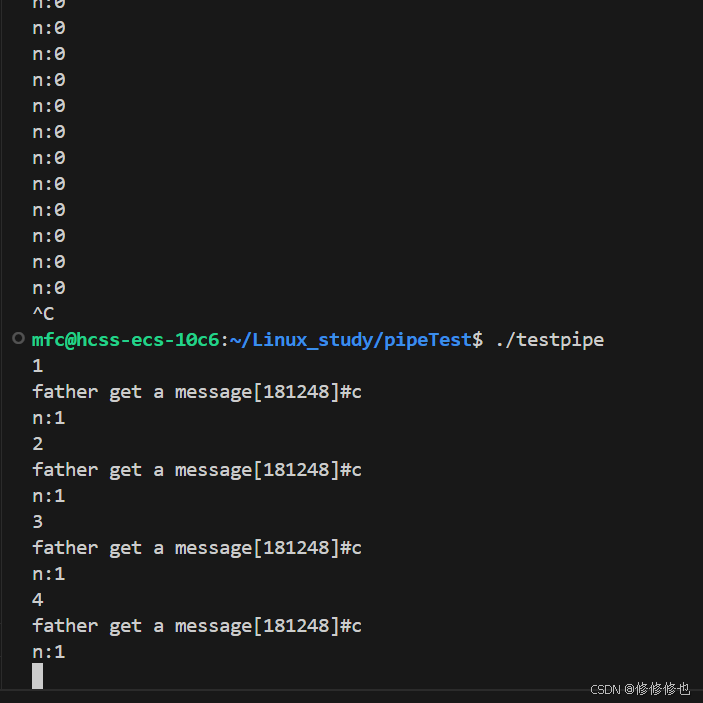Click the father message line below 1
This screenshot has height=703, width=703.
[x=197, y=392]
